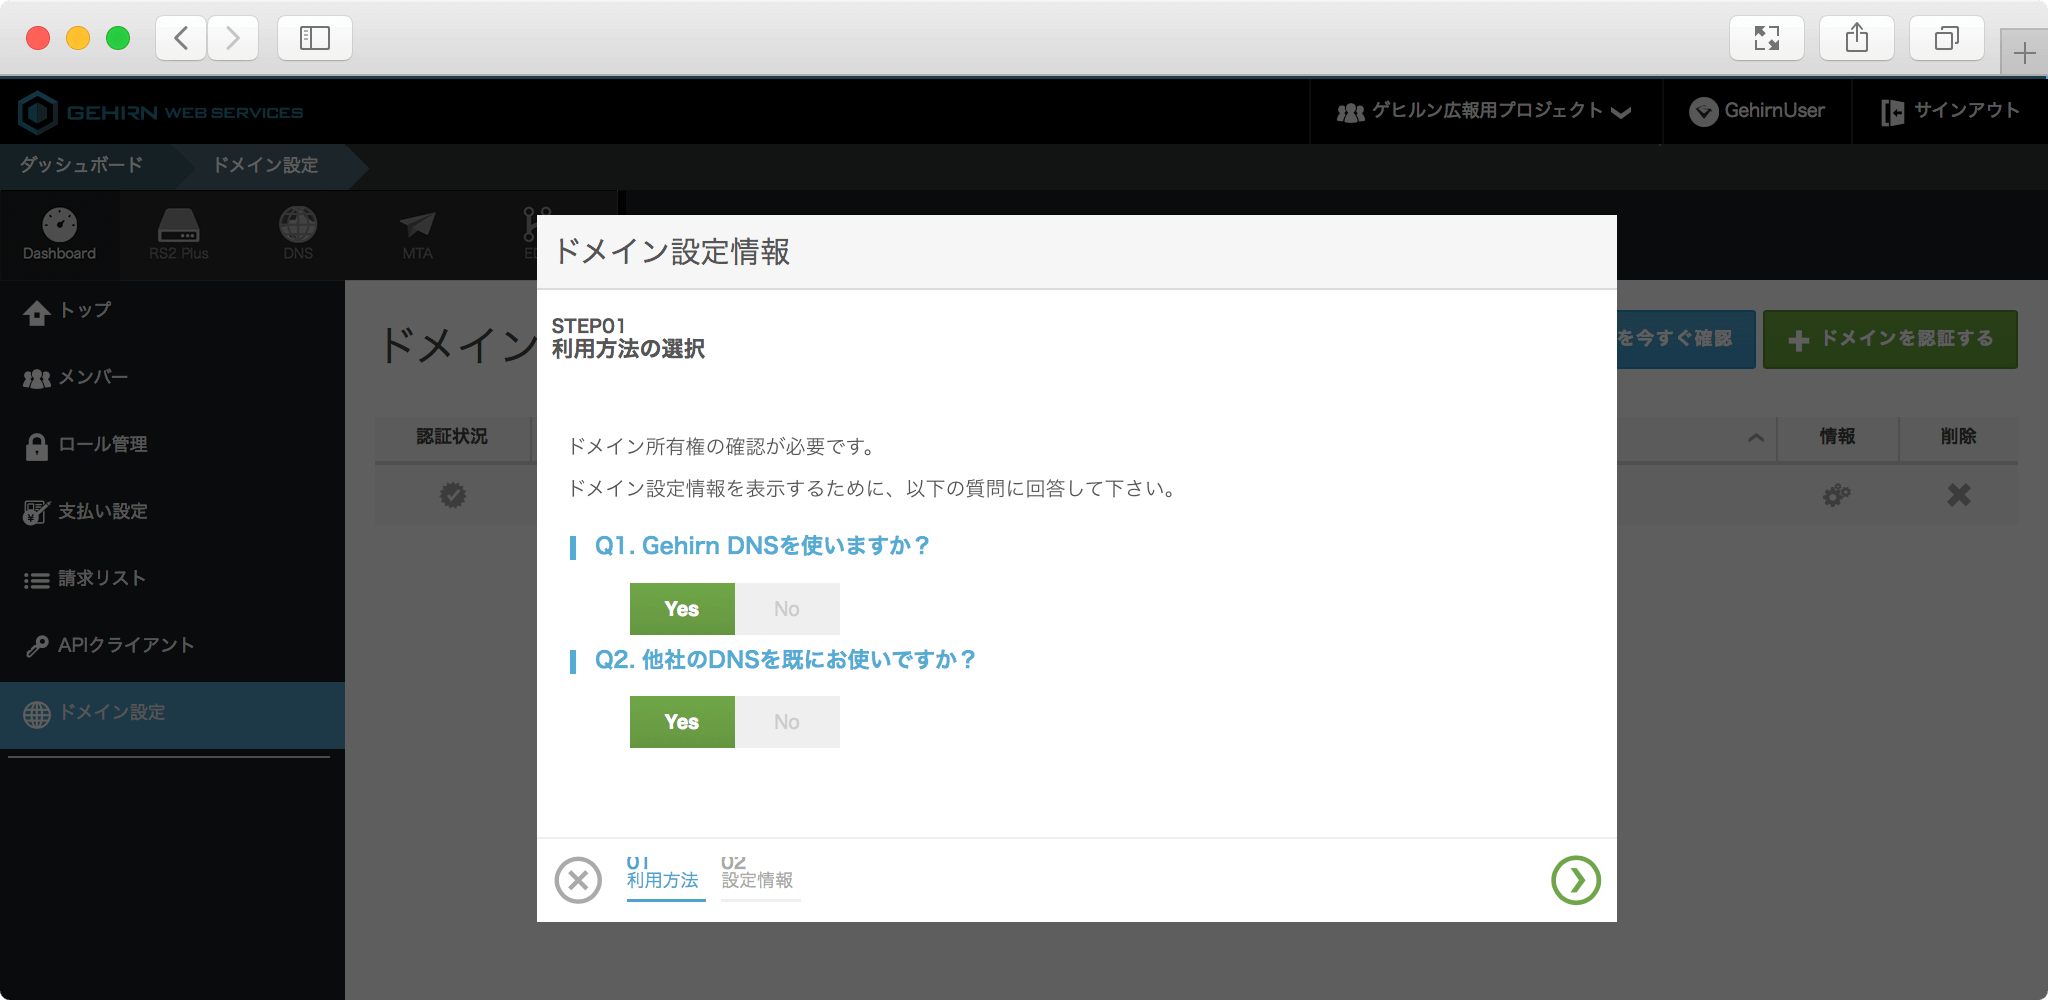Expand the ゲヒルン広報用プロジェクト project dropdown
2048x1000 pixels.
pyautogui.click(x=1484, y=111)
